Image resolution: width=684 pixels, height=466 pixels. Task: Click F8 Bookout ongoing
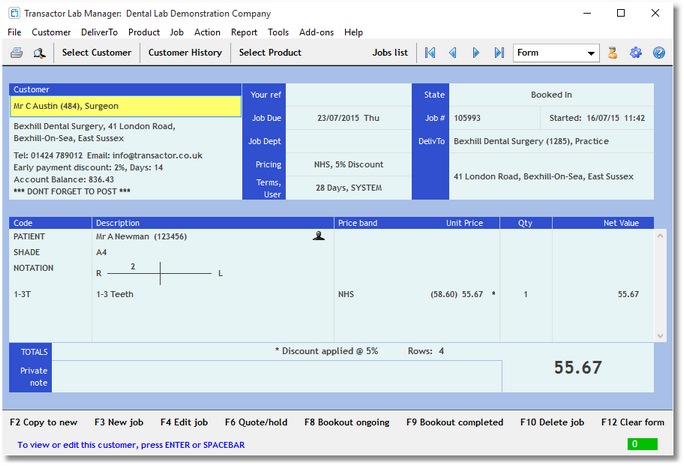(x=347, y=422)
